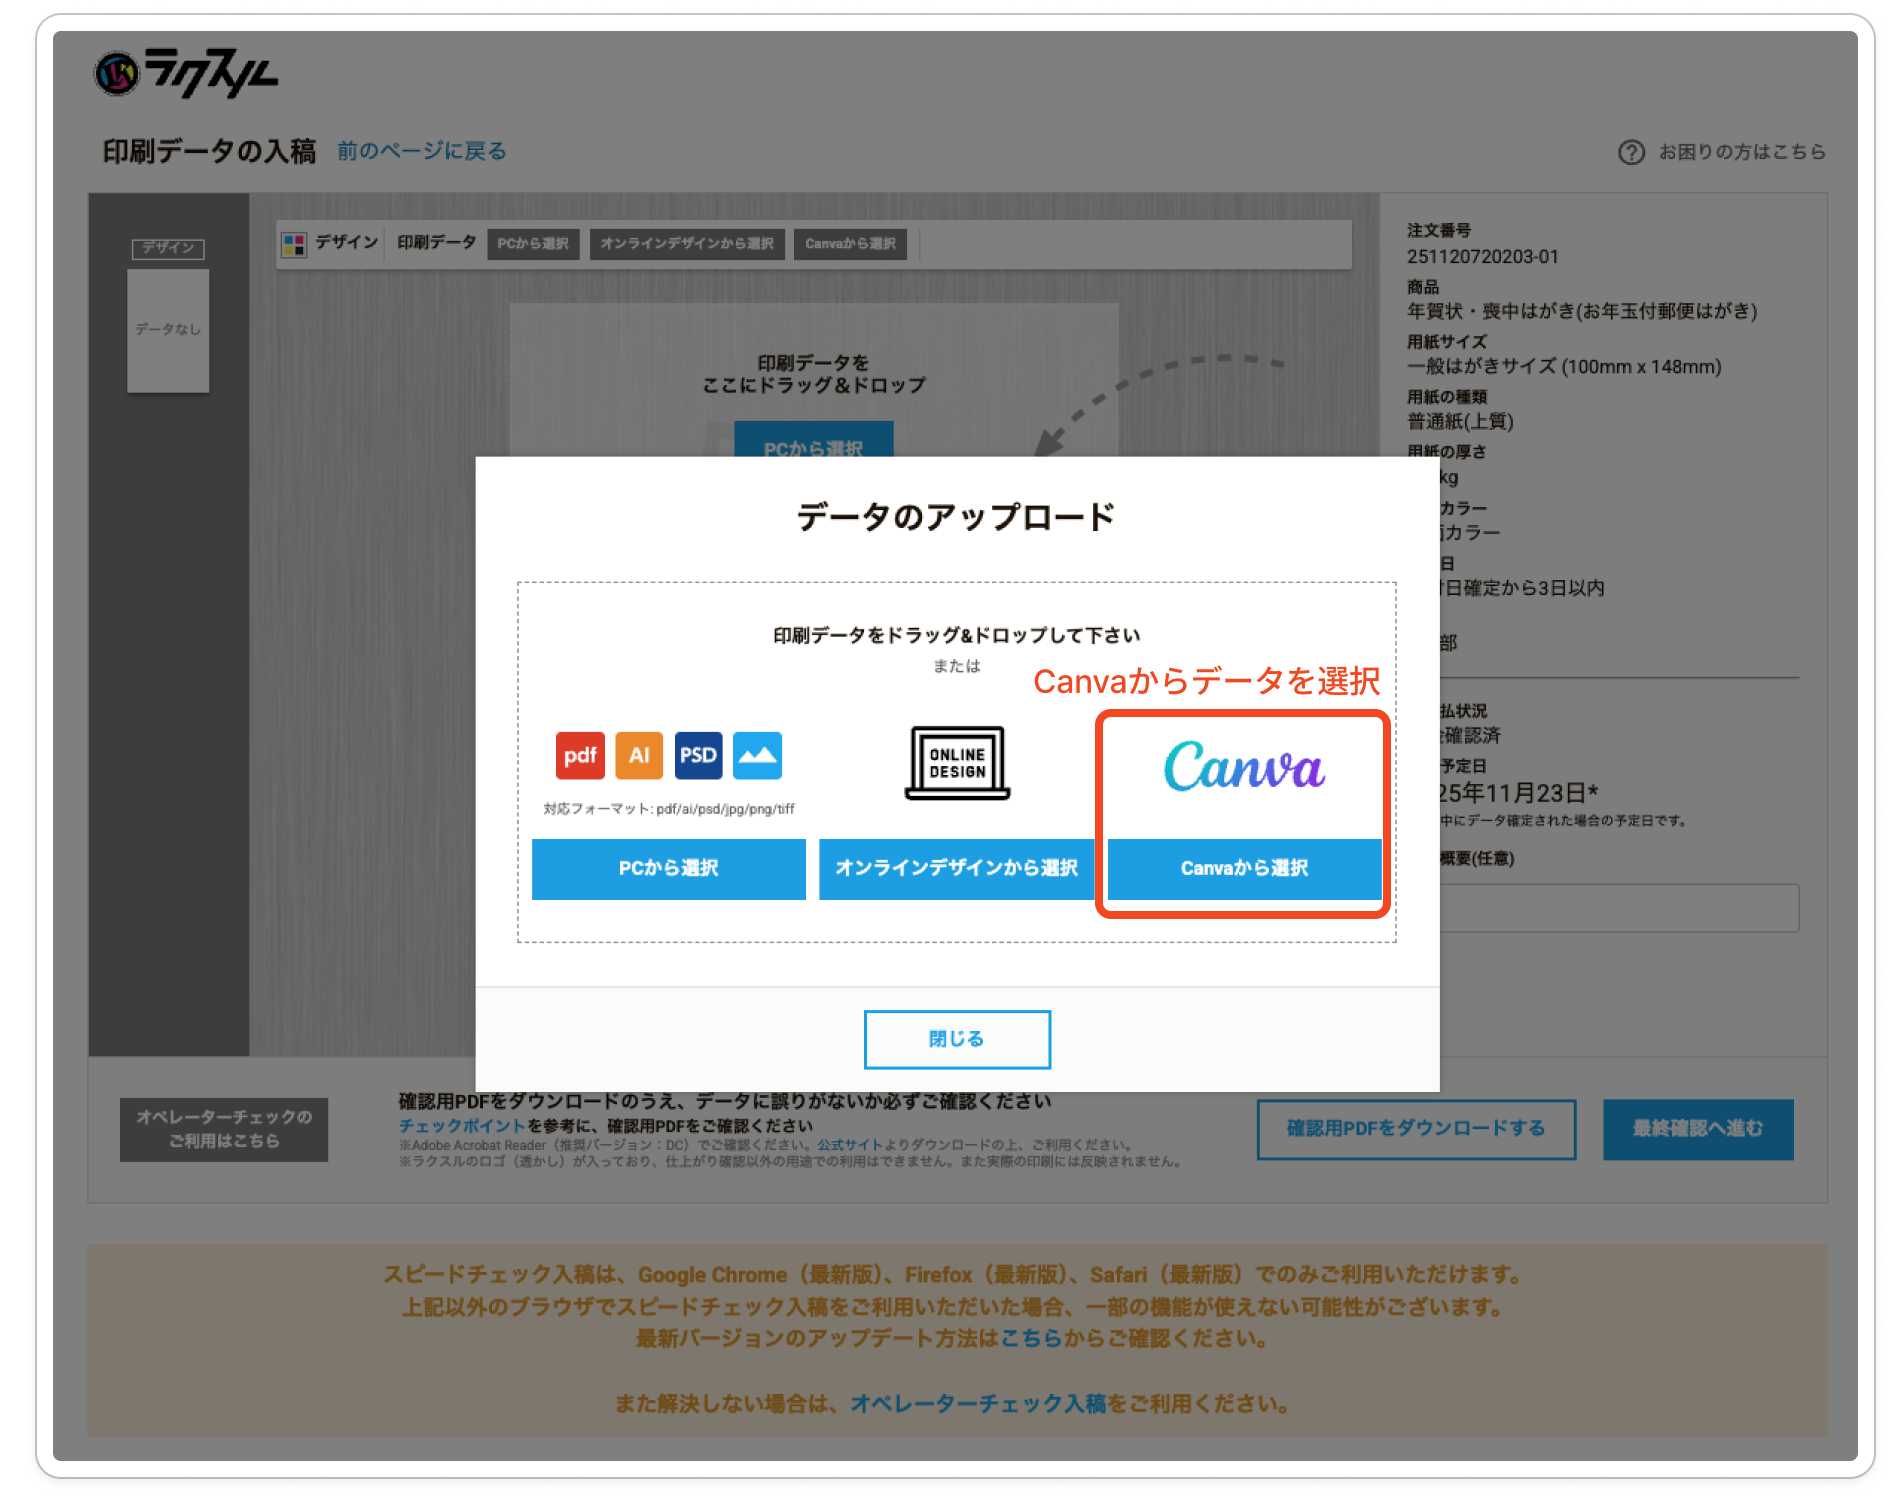Go back via 前のページに戻る link
This screenshot has width=1892, height=1500.
[421, 151]
